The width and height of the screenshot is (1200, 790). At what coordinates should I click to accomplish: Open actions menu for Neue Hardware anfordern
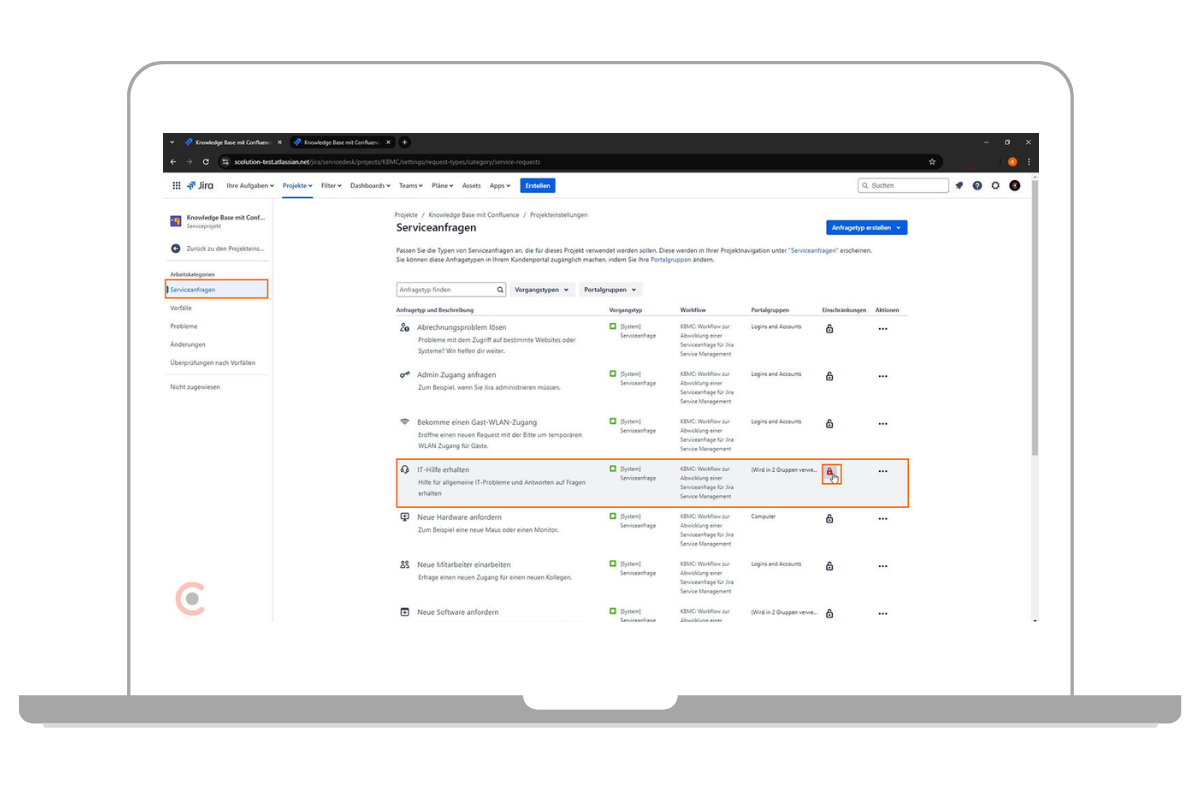(882, 519)
